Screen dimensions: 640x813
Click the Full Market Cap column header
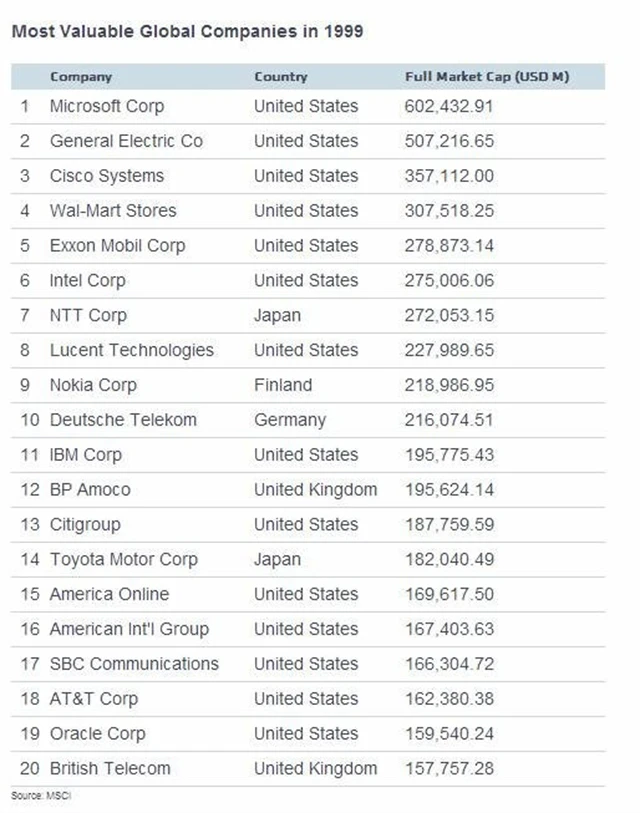tap(487, 77)
